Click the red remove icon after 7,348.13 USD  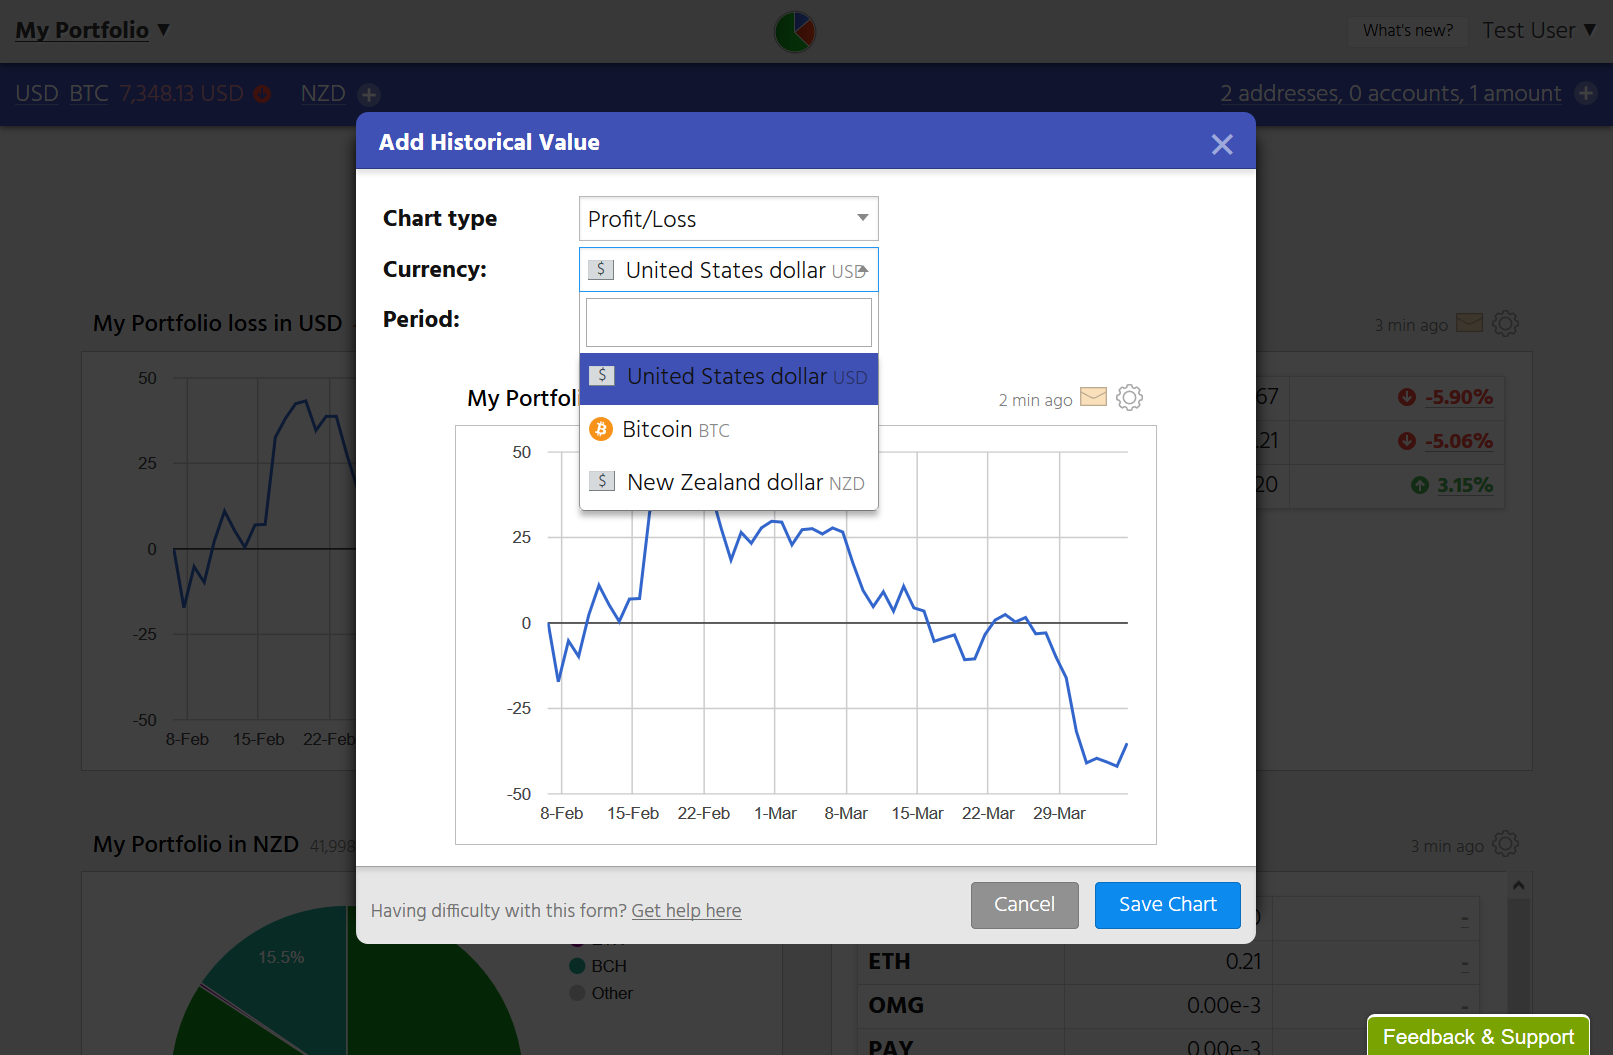coord(262,94)
